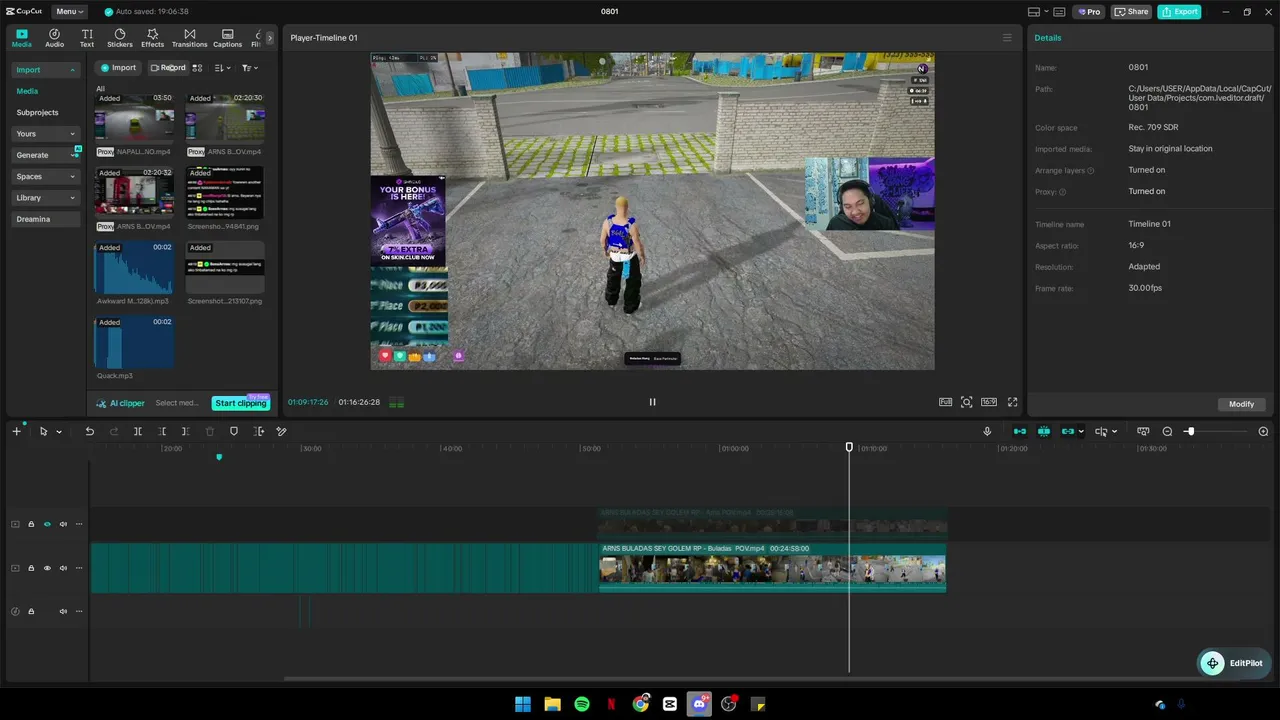
Task: Open the Effects panel
Action: point(152,38)
